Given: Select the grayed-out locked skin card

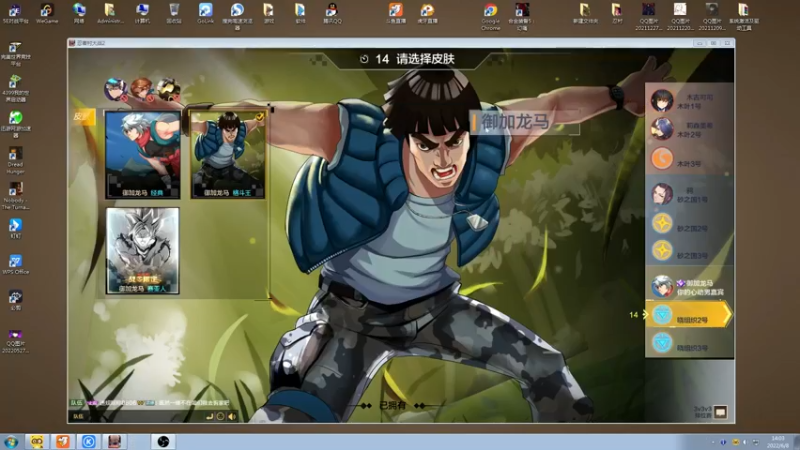Looking at the screenshot, I should tap(143, 251).
